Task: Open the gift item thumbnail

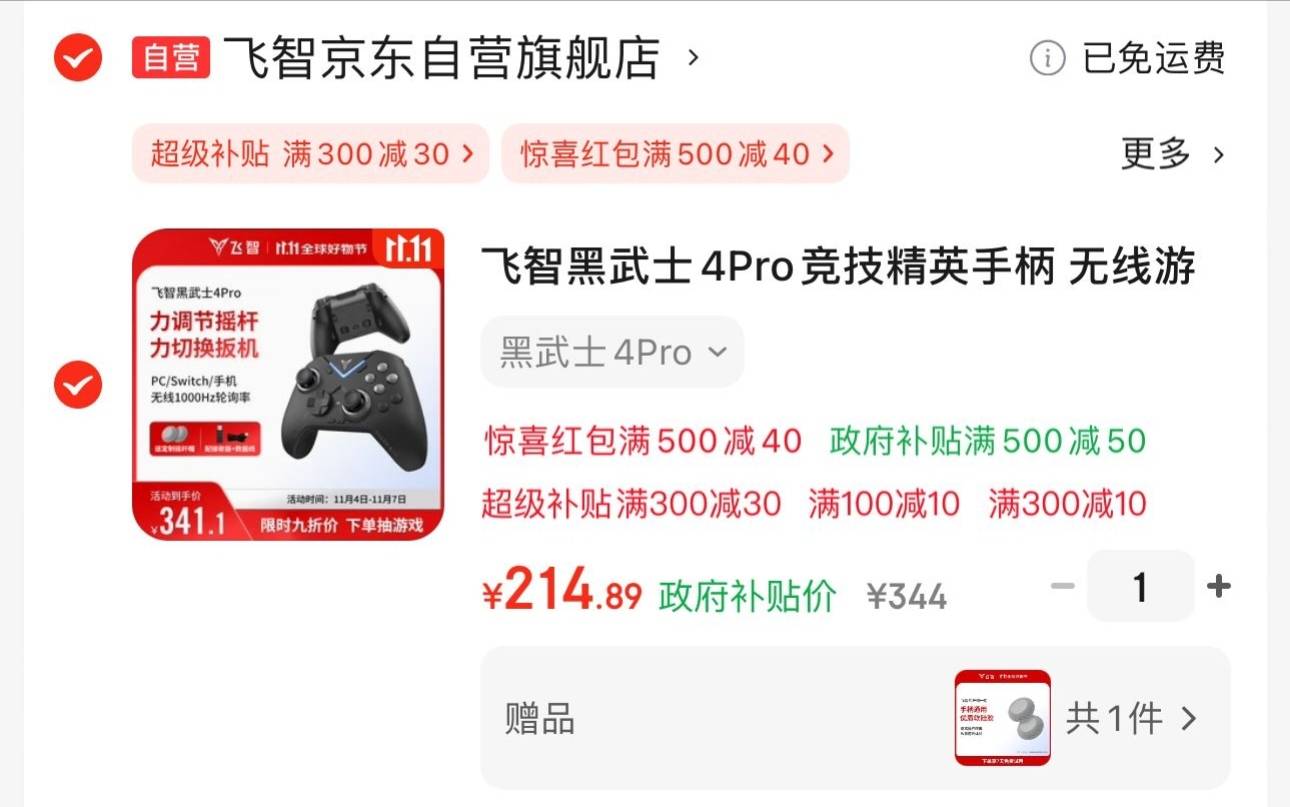Action: pos(1003,718)
